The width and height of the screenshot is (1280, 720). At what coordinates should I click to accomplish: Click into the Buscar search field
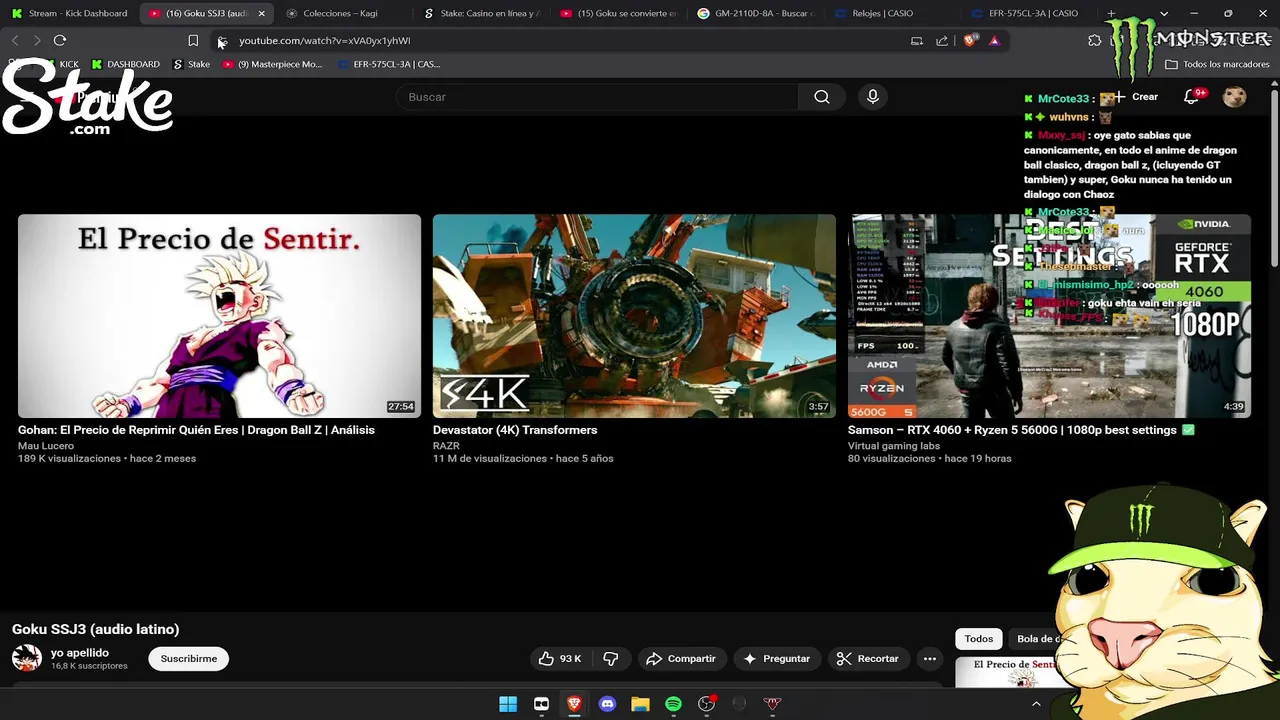tap(597, 97)
